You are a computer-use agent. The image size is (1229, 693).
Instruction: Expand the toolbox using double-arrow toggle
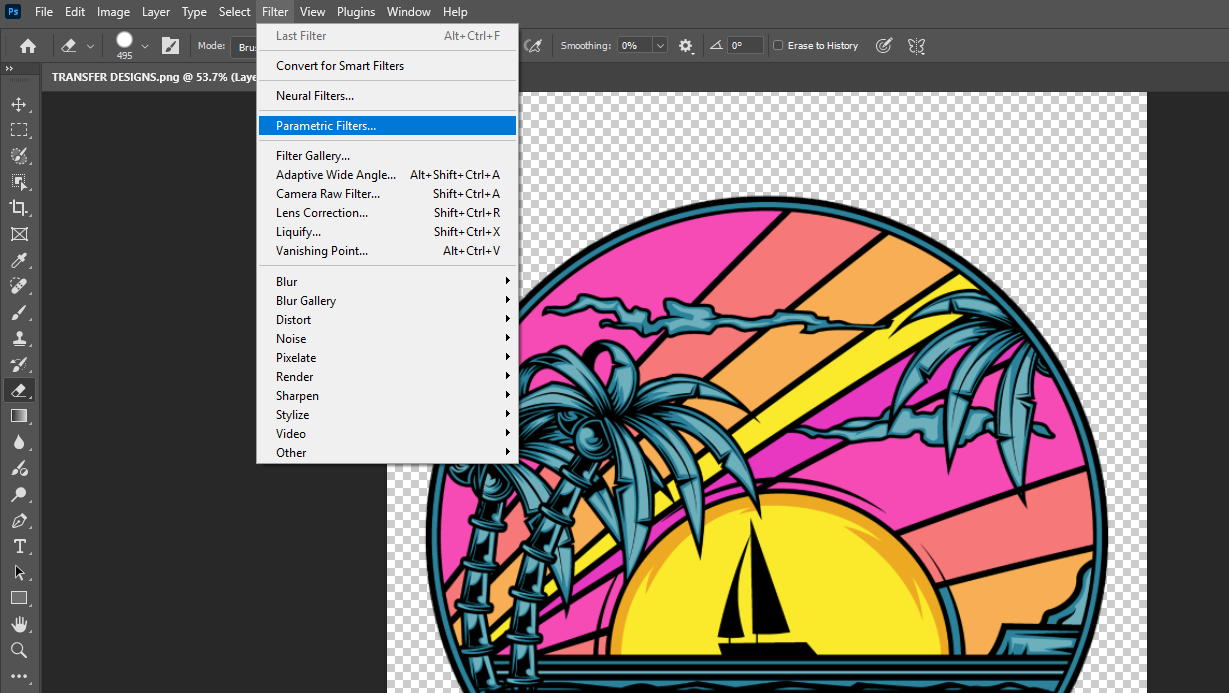(9, 68)
